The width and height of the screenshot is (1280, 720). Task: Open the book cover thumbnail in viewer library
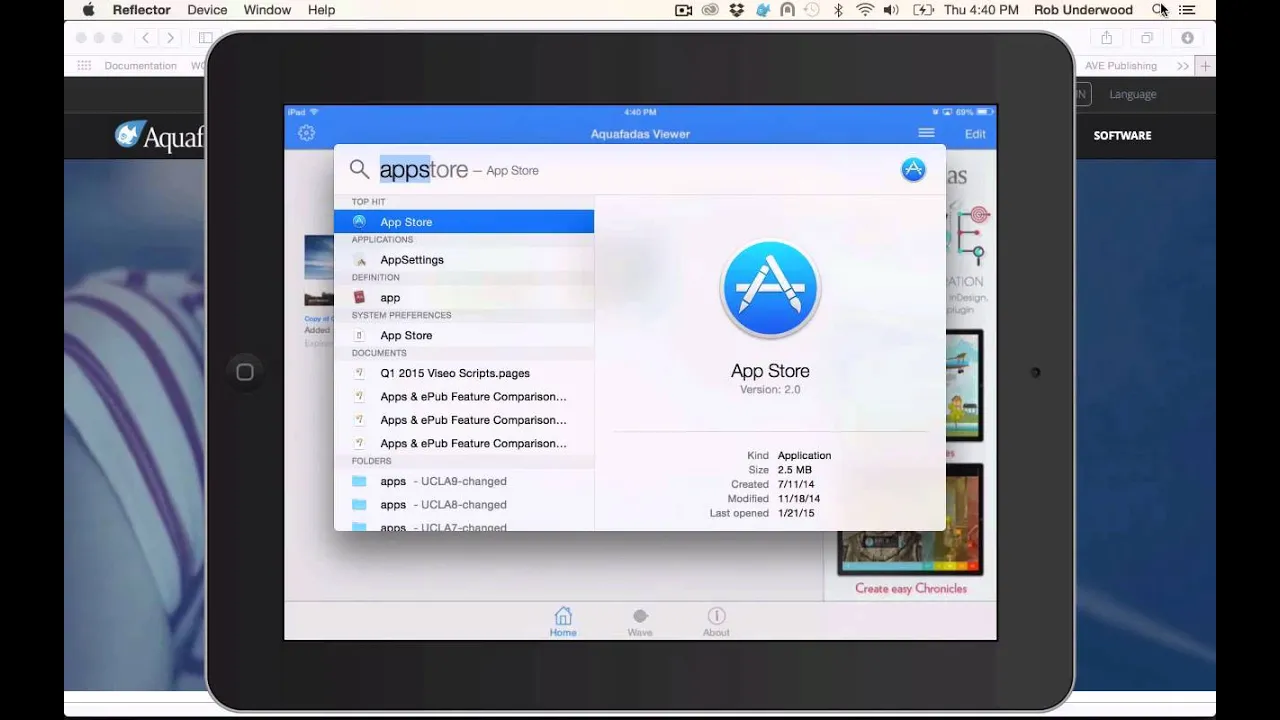[319, 270]
